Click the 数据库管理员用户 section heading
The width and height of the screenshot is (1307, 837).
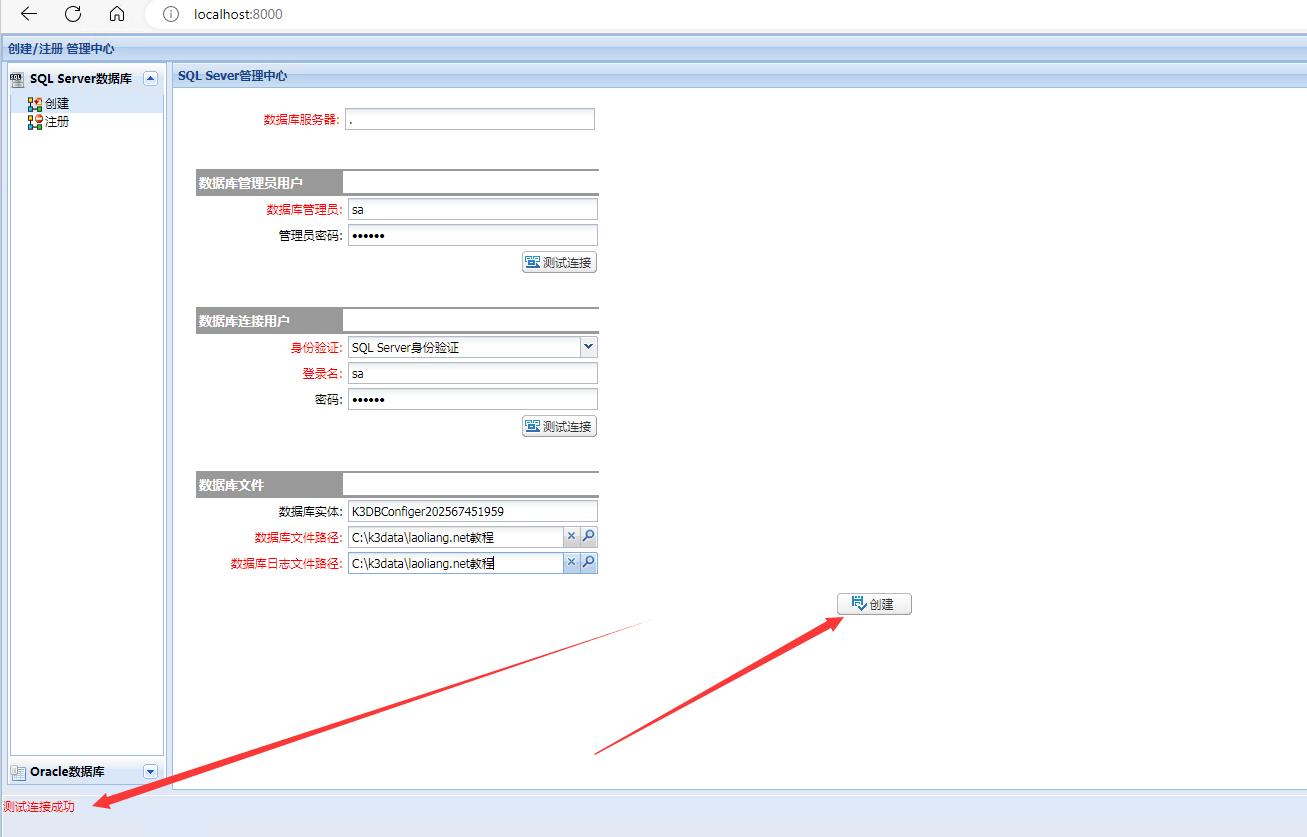(x=250, y=183)
